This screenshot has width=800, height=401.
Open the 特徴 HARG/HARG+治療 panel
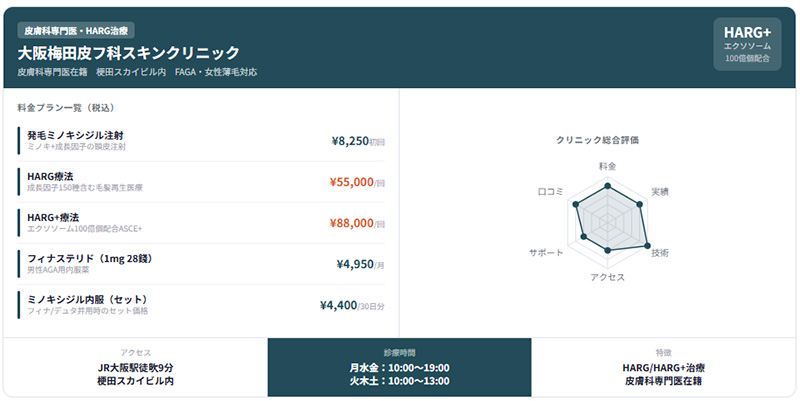[663, 368]
